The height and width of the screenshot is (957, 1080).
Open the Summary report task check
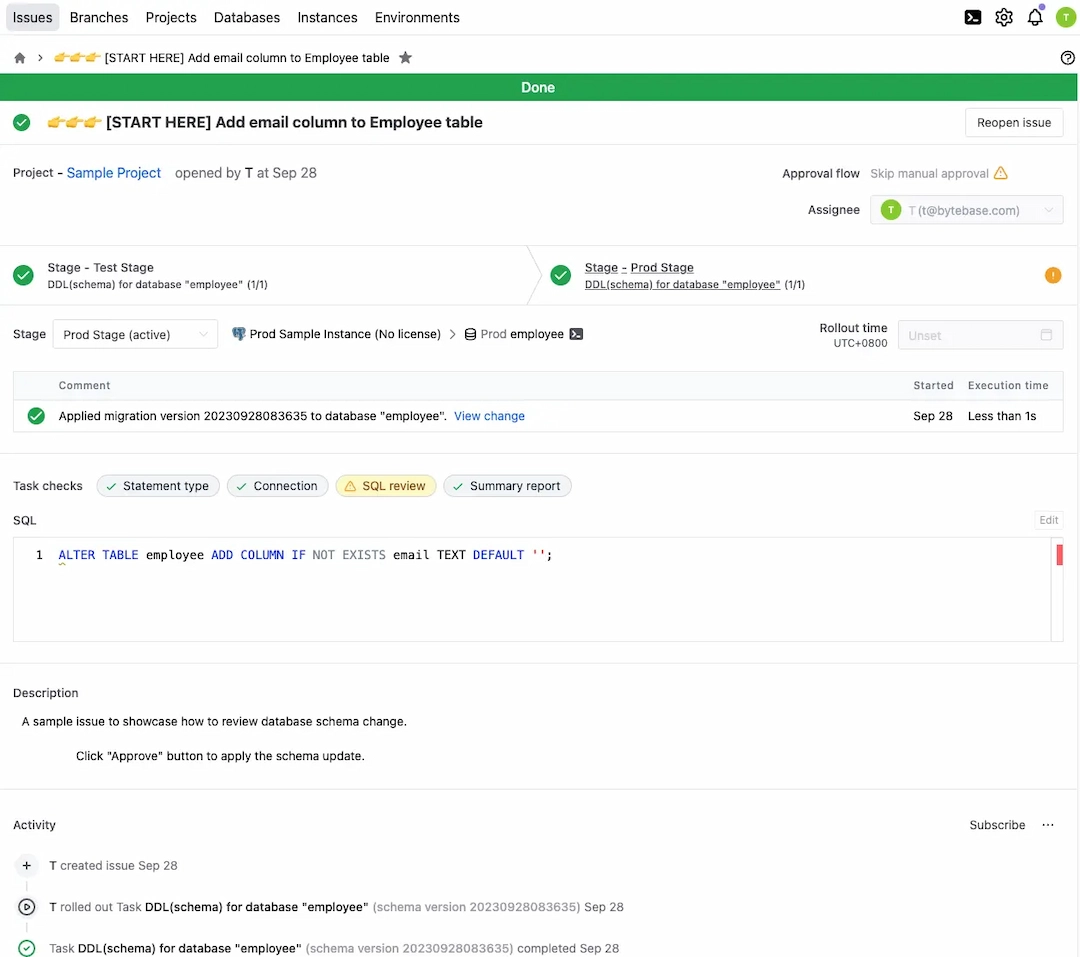pyautogui.click(x=507, y=486)
